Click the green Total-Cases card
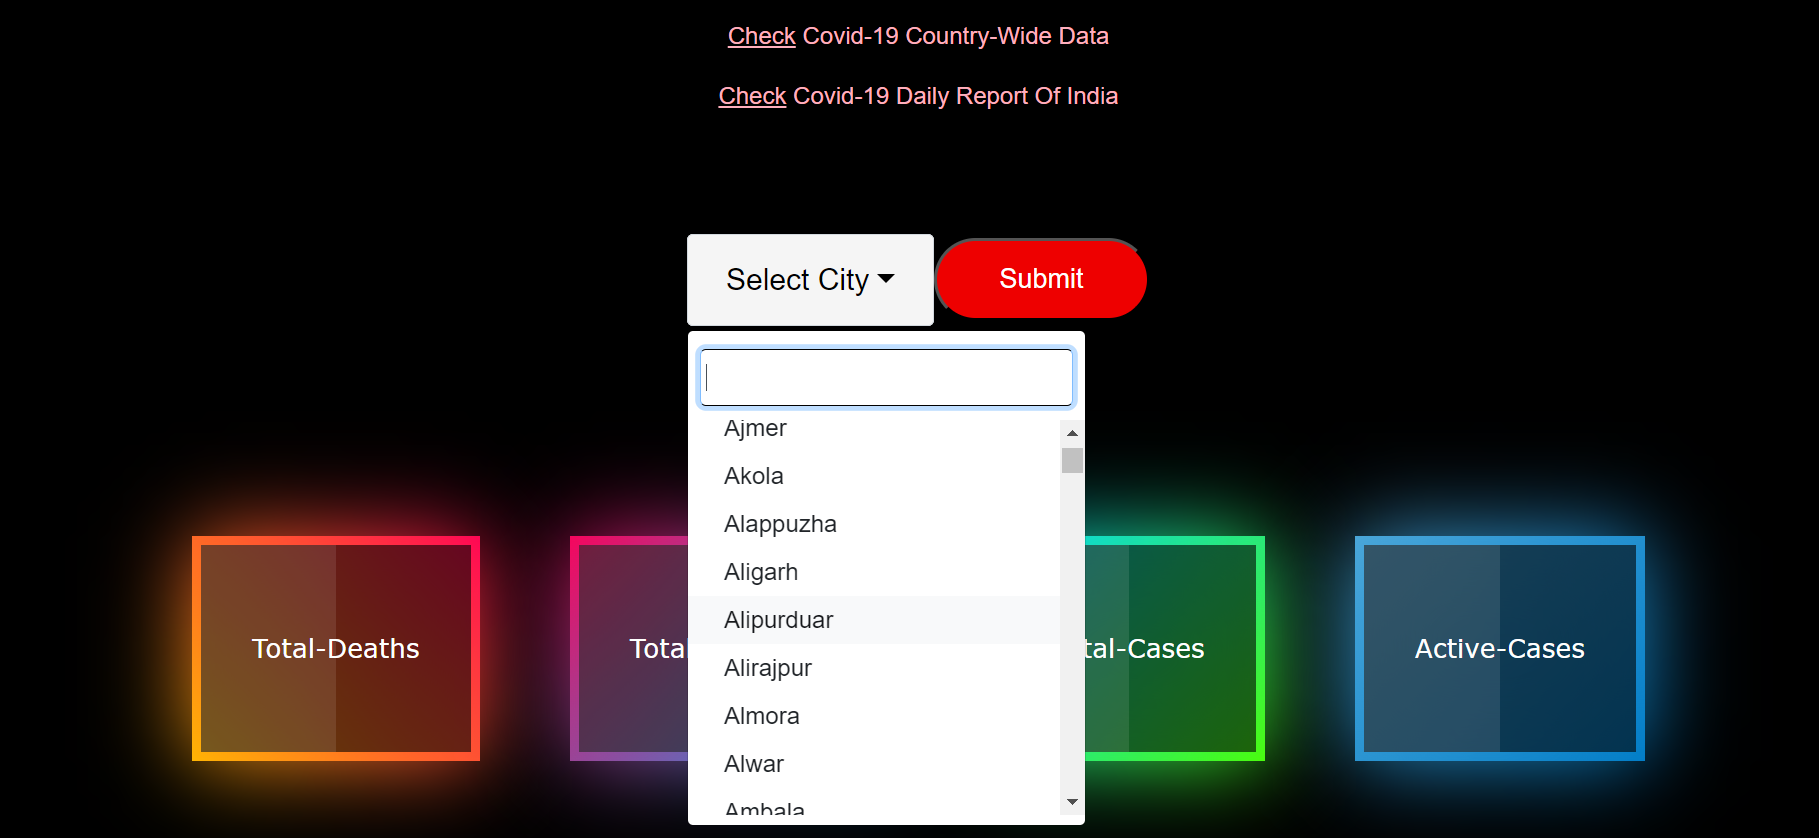The width and height of the screenshot is (1819, 838). click(1174, 648)
